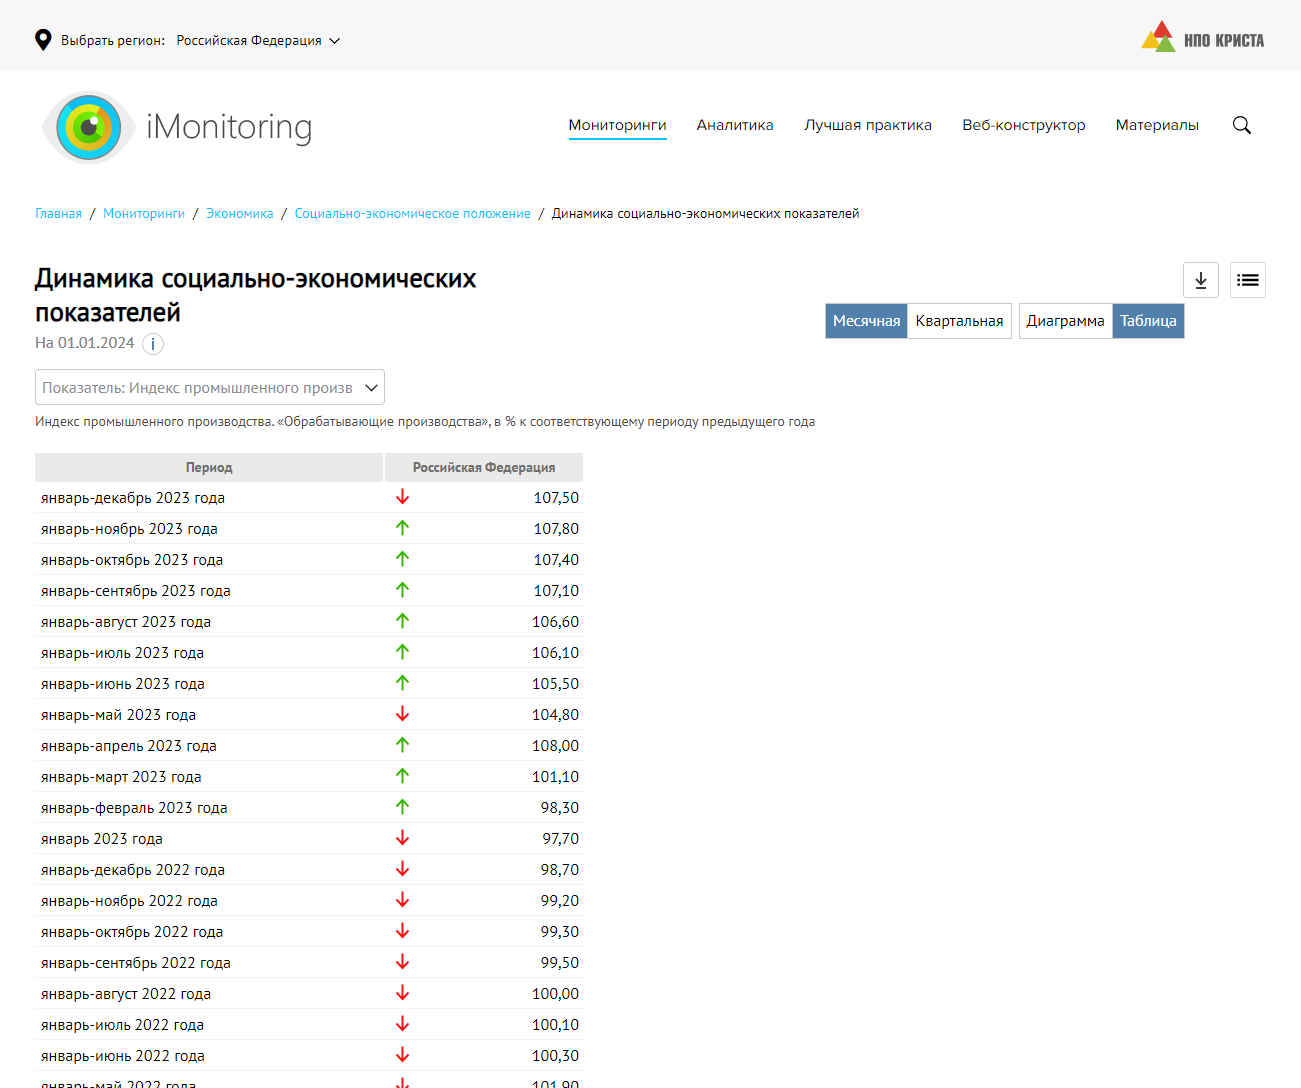
Task: Open the Лучшая практика menu item
Action: click(x=868, y=125)
